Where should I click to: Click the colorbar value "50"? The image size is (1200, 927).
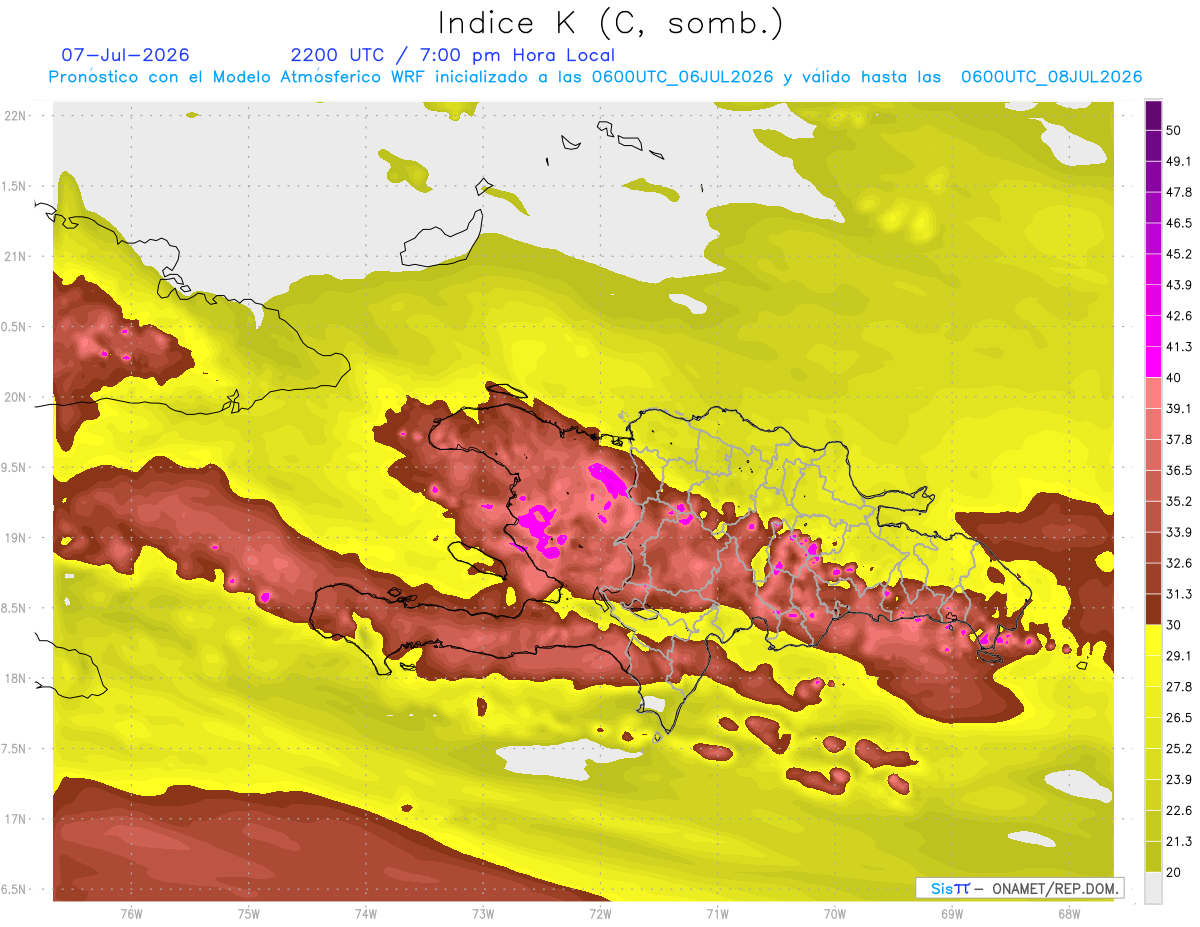[x=1174, y=130]
